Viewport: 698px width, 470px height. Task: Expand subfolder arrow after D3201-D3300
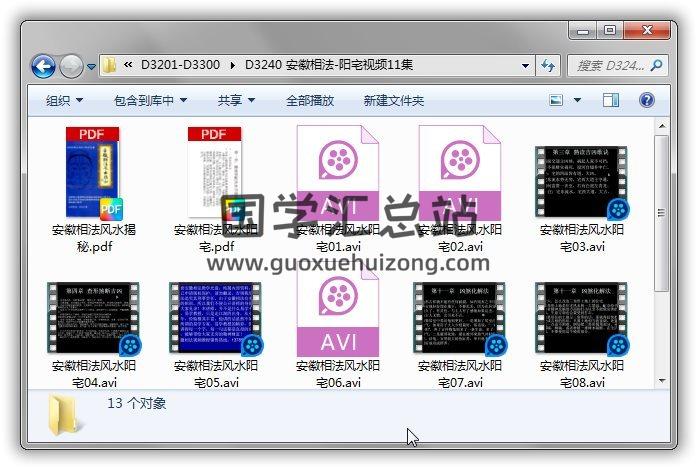[232, 65]
